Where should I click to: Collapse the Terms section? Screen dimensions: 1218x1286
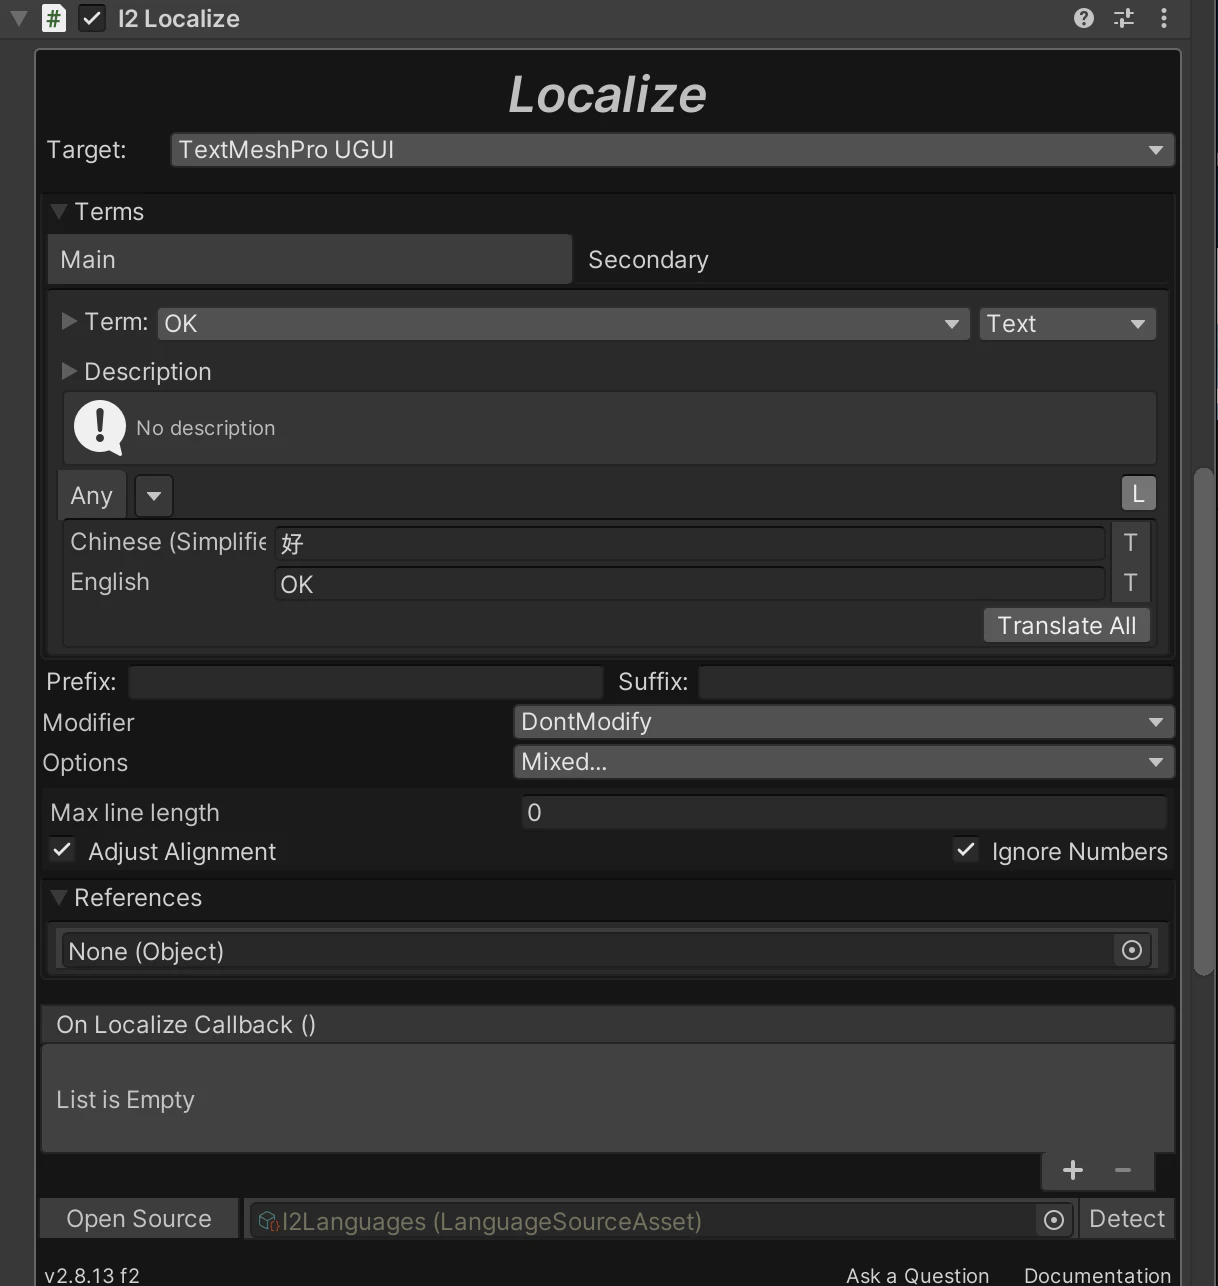pyautogui.click(x=59, y=211)
